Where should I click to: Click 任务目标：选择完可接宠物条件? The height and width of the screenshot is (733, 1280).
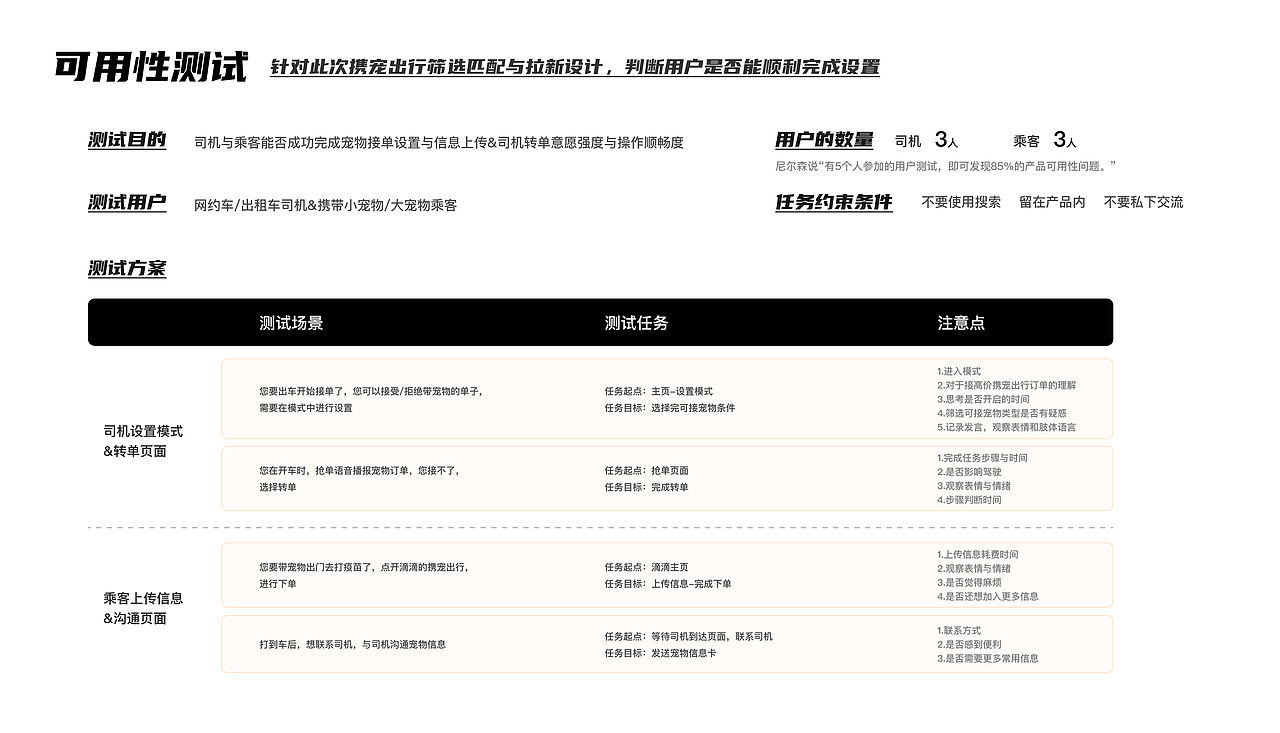pyautogui.click(x=669, y=408)
